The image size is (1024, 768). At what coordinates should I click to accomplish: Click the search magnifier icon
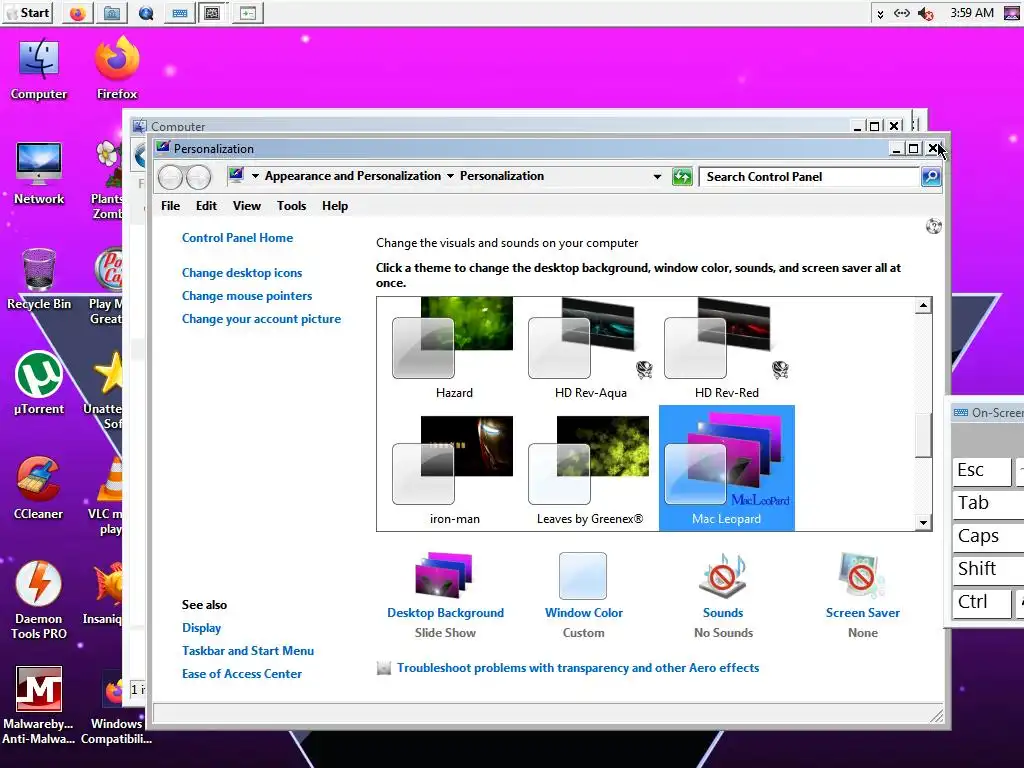click(x=931, y=176)
